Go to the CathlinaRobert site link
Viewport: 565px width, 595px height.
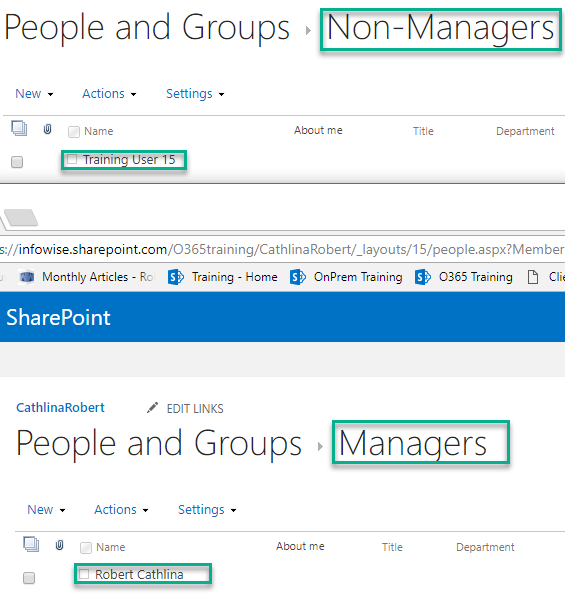(60, 408)
